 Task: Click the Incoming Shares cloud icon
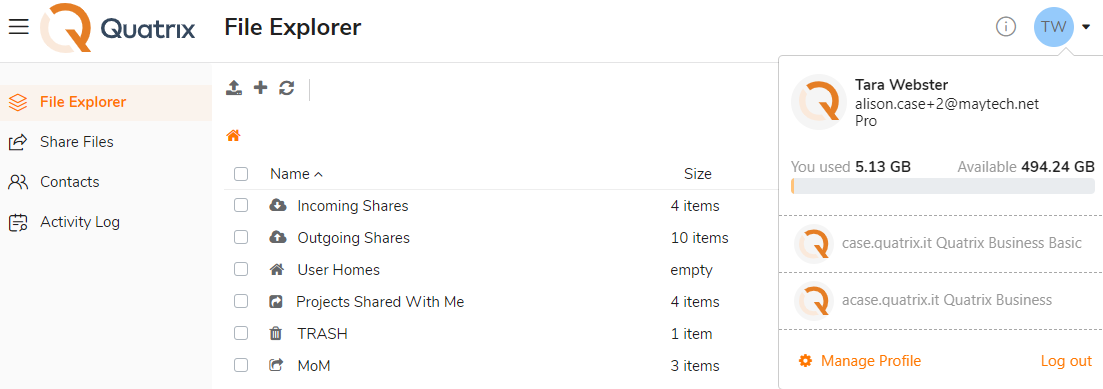(x=278, y=205)
